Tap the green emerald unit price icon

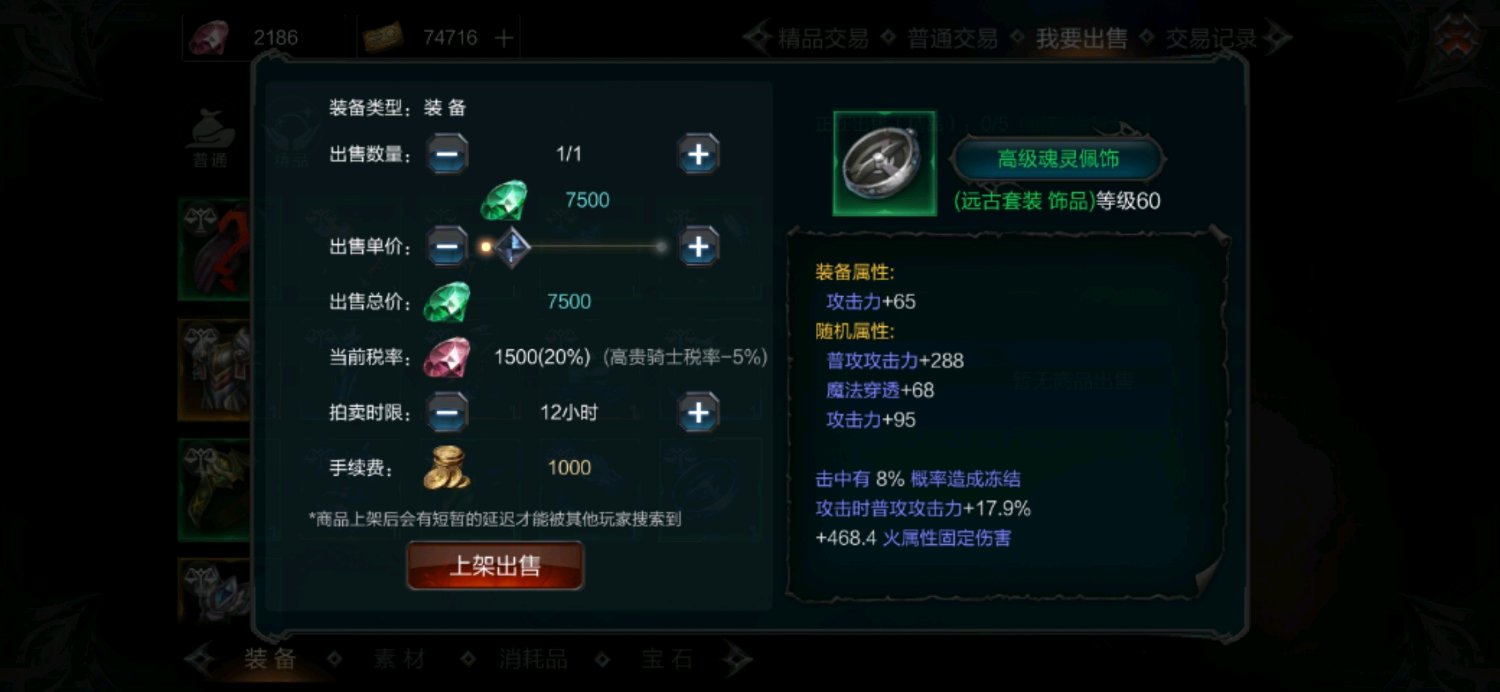point(503,200)
